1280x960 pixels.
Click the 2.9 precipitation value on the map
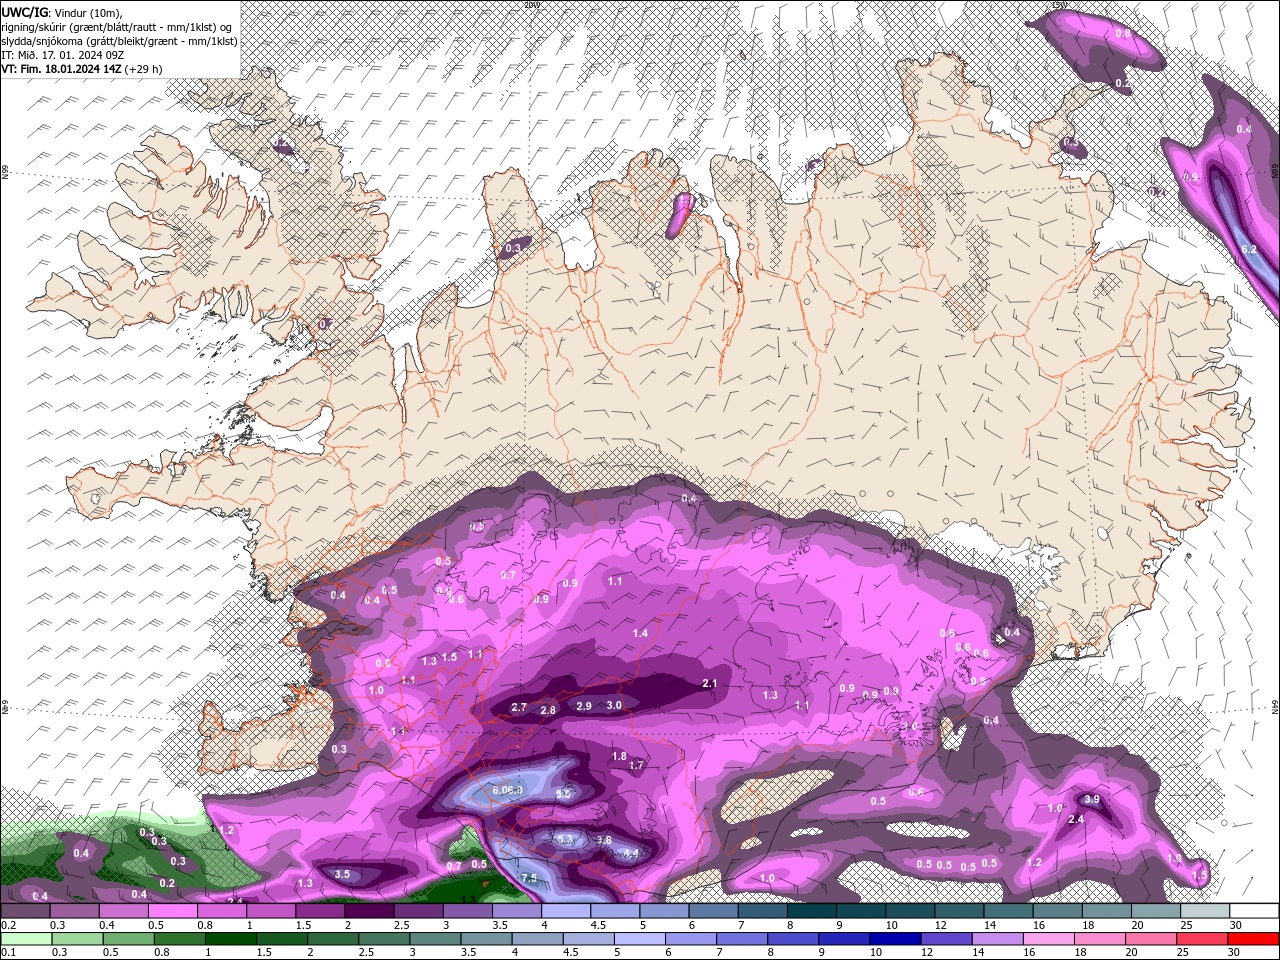[x=584, y=706]
